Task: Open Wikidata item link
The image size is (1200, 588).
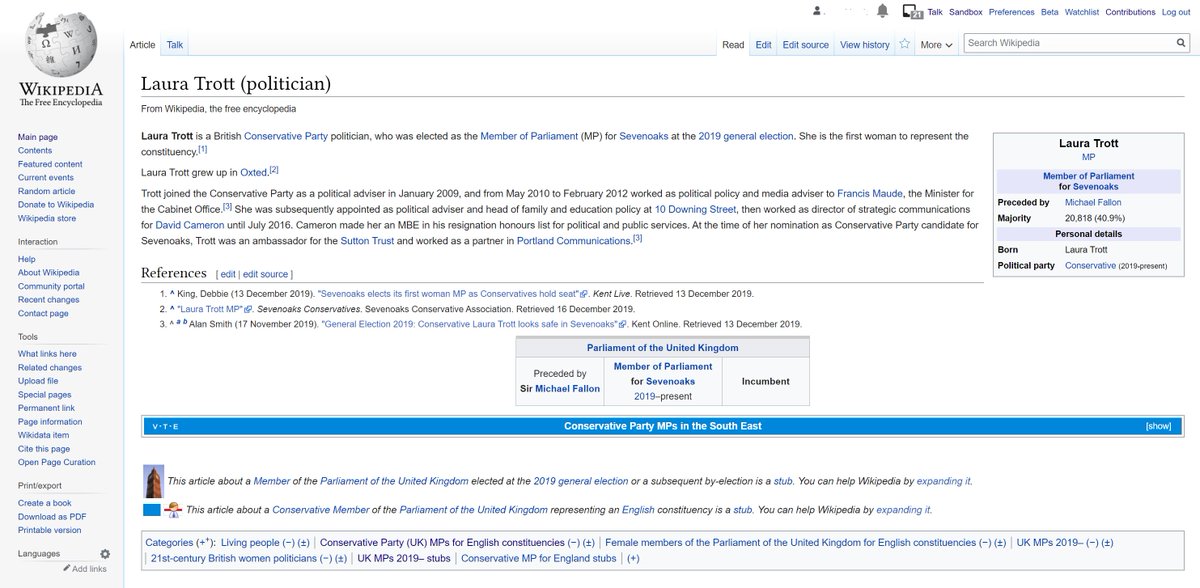Action: (x=43, y=435)
